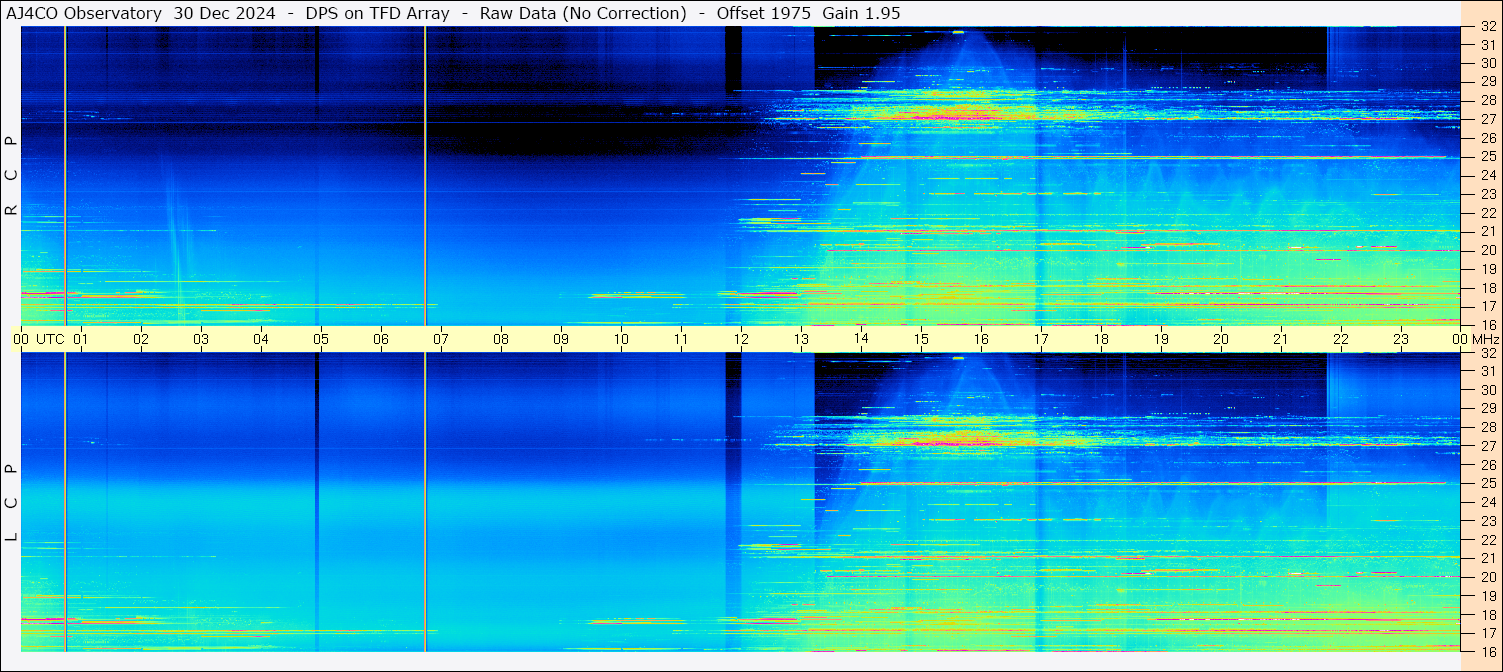Select the 11 hour tick label
The width and height of the screenshot is (1503, 672).
point(681,339)
